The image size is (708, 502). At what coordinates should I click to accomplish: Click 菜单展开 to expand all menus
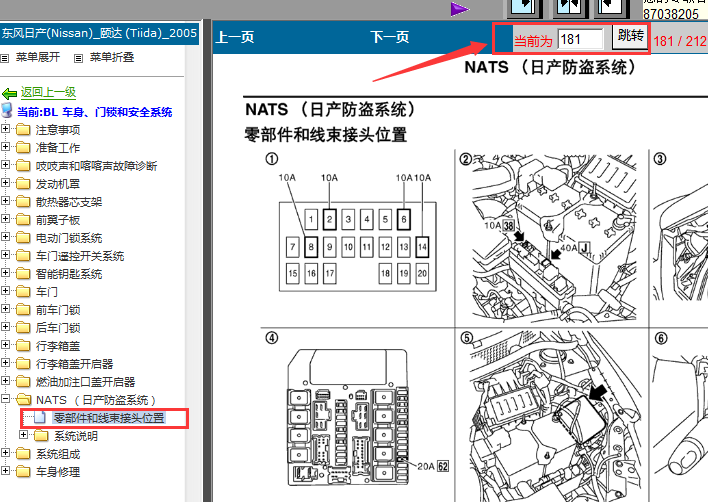coord(38,57)
